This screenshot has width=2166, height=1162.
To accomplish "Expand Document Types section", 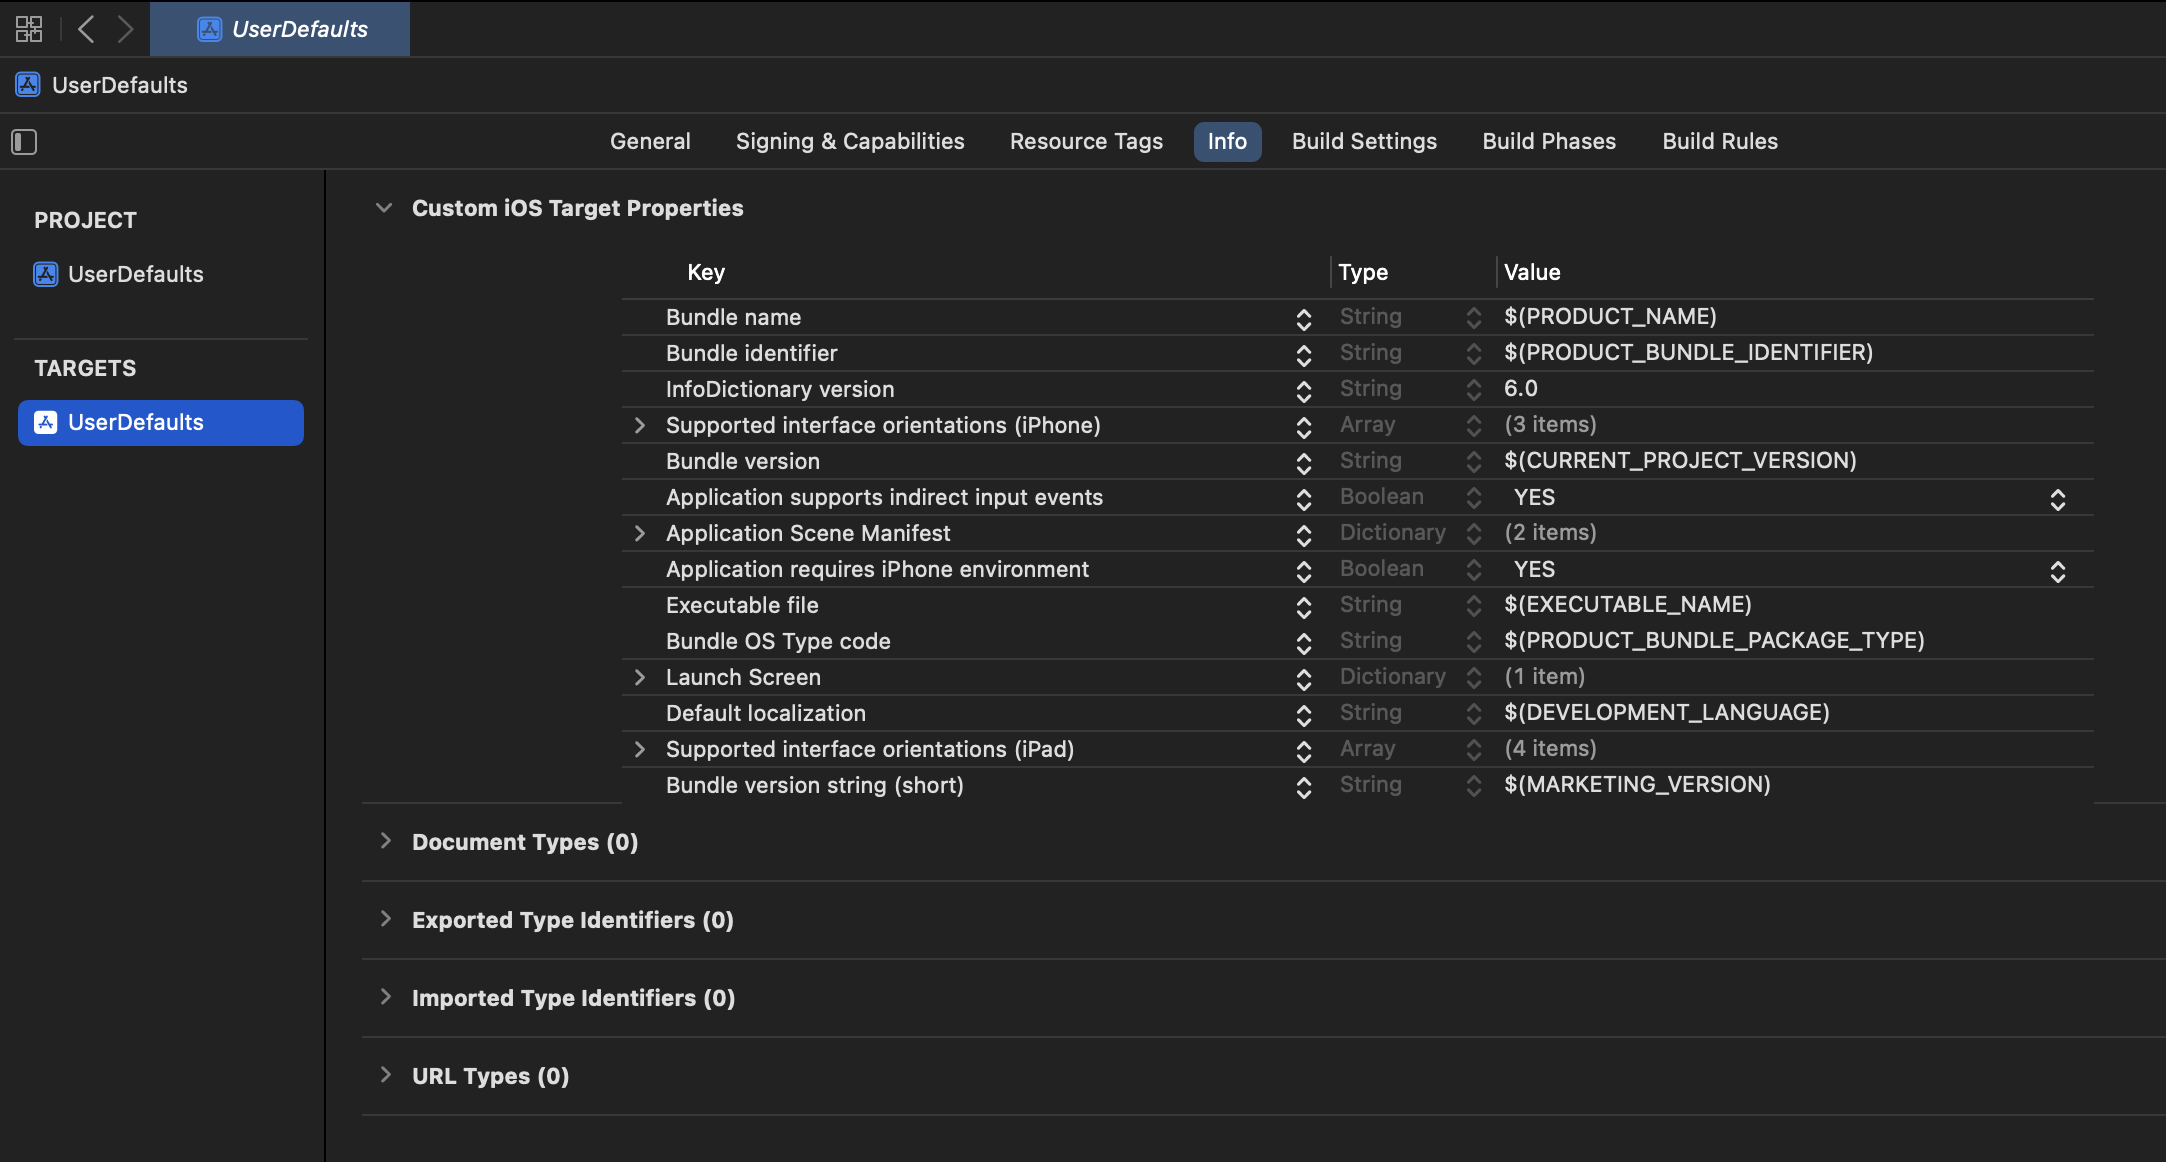I will (x=385, y=841).
